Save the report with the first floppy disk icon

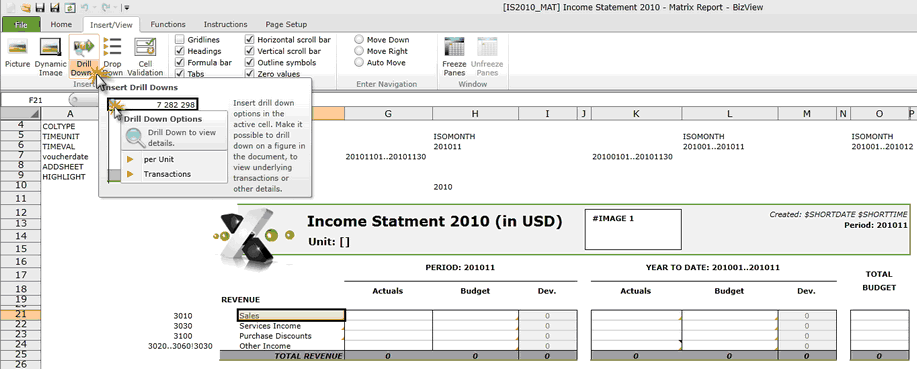[x=40, y=8]
